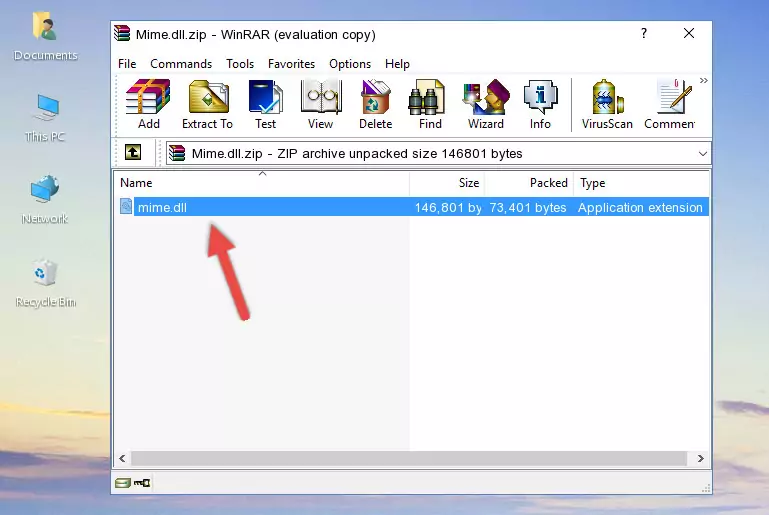The width and height of the screenshot is (769, 515).
Task: Click the 146,801 size value
Action: pos(448,207)
